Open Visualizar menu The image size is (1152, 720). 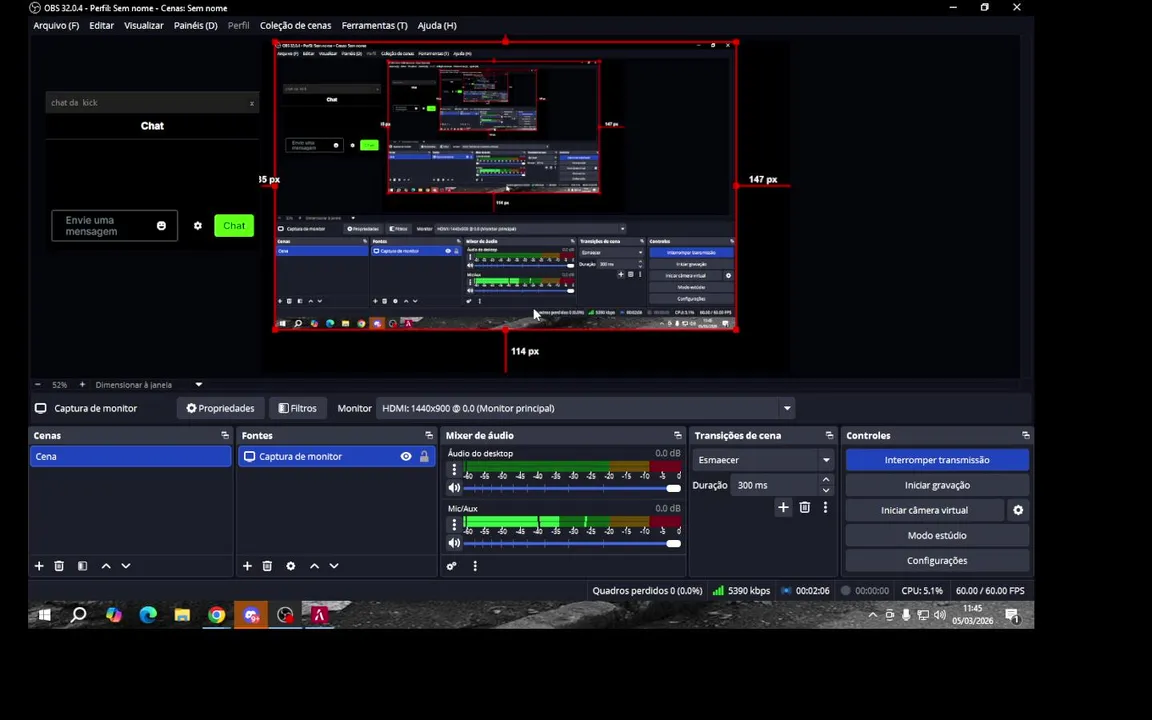click(x=143, y=25)
